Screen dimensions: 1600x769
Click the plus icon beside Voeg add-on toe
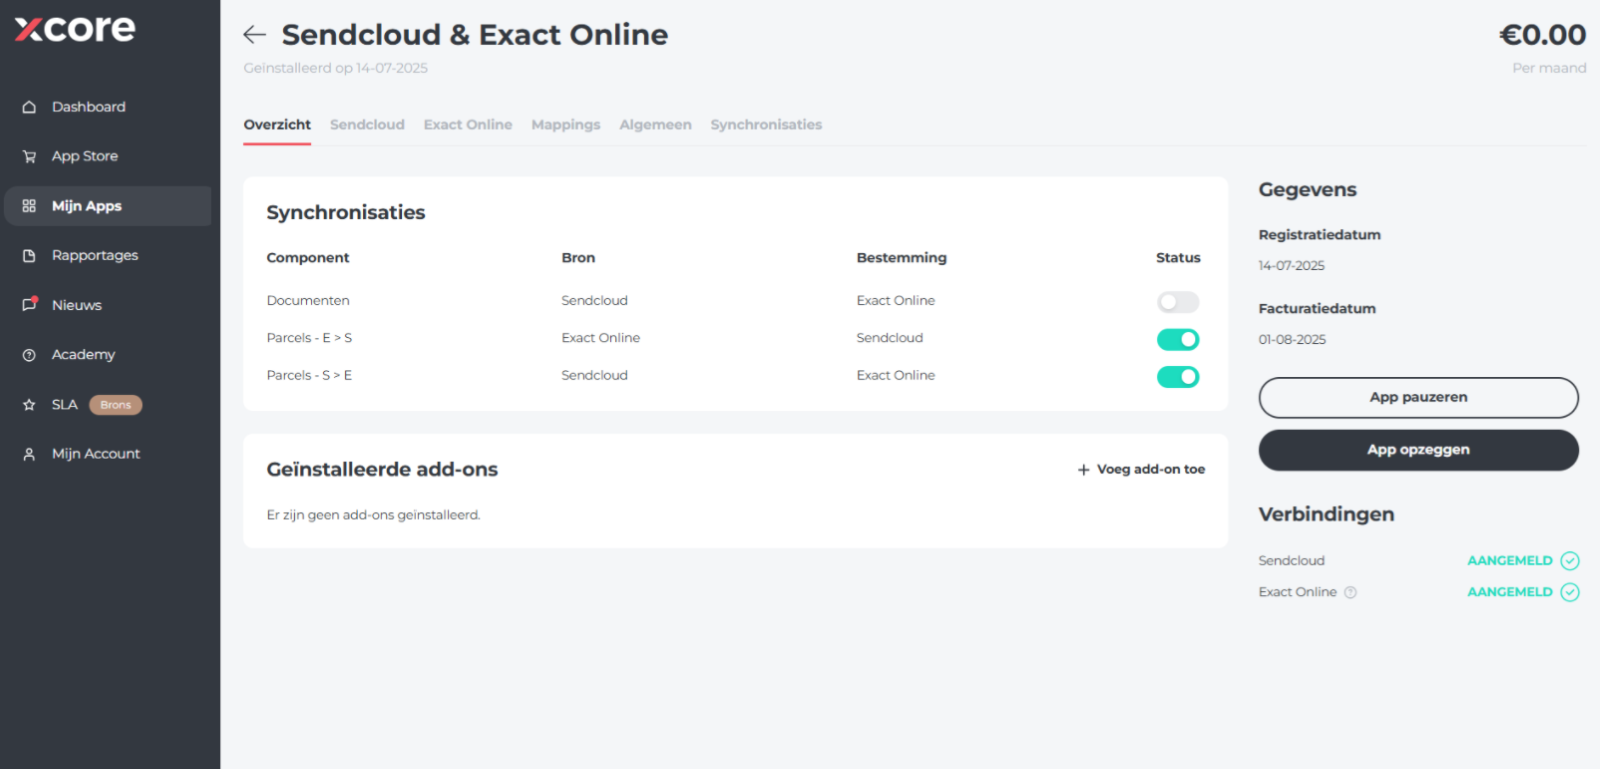pyautogui.click(x=1083, y=470)
